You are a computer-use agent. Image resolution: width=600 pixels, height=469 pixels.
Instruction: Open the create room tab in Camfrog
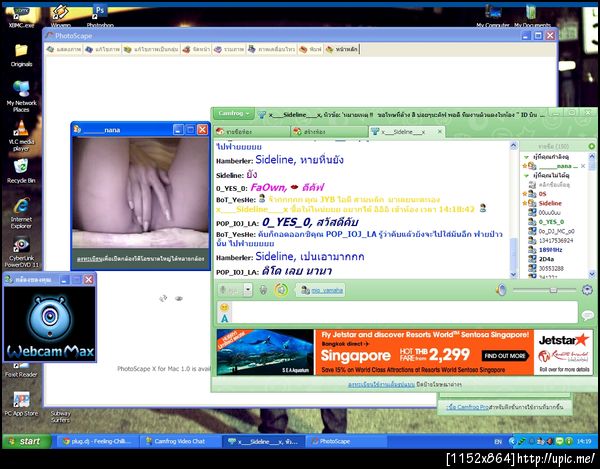pos(329,131)
